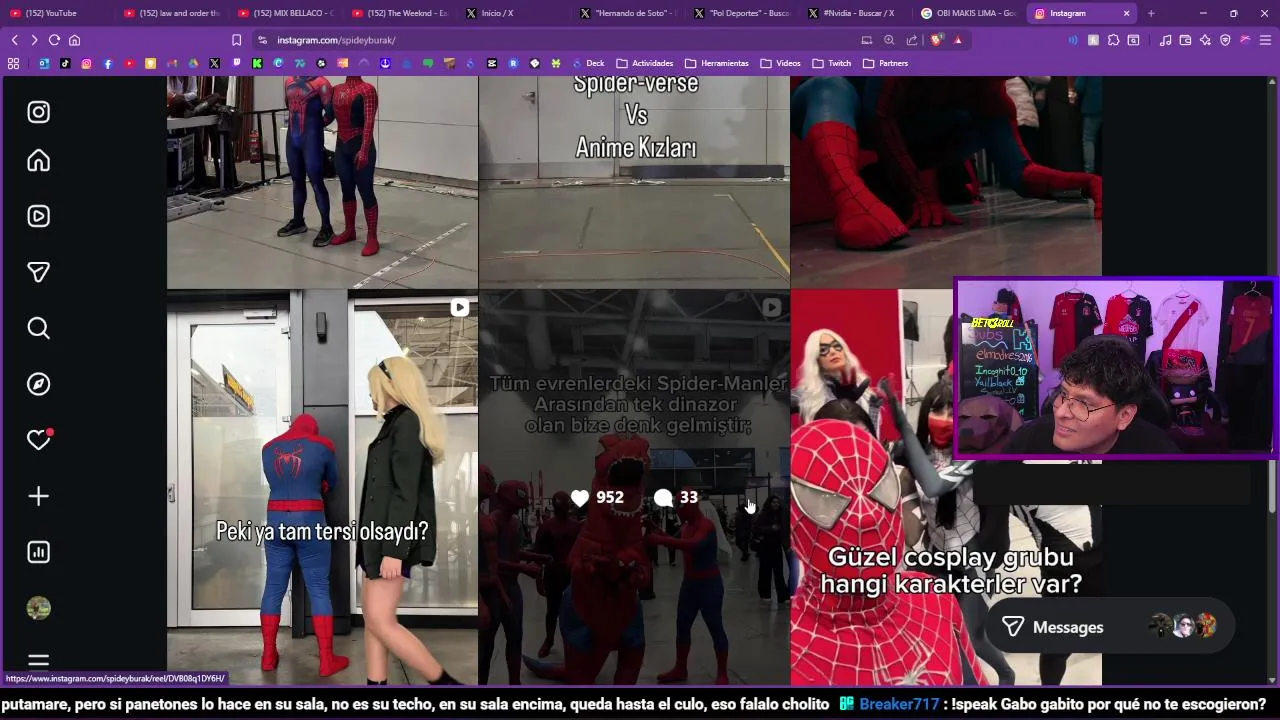Click the Instagram logo in the sidebar

click(38, 112)
